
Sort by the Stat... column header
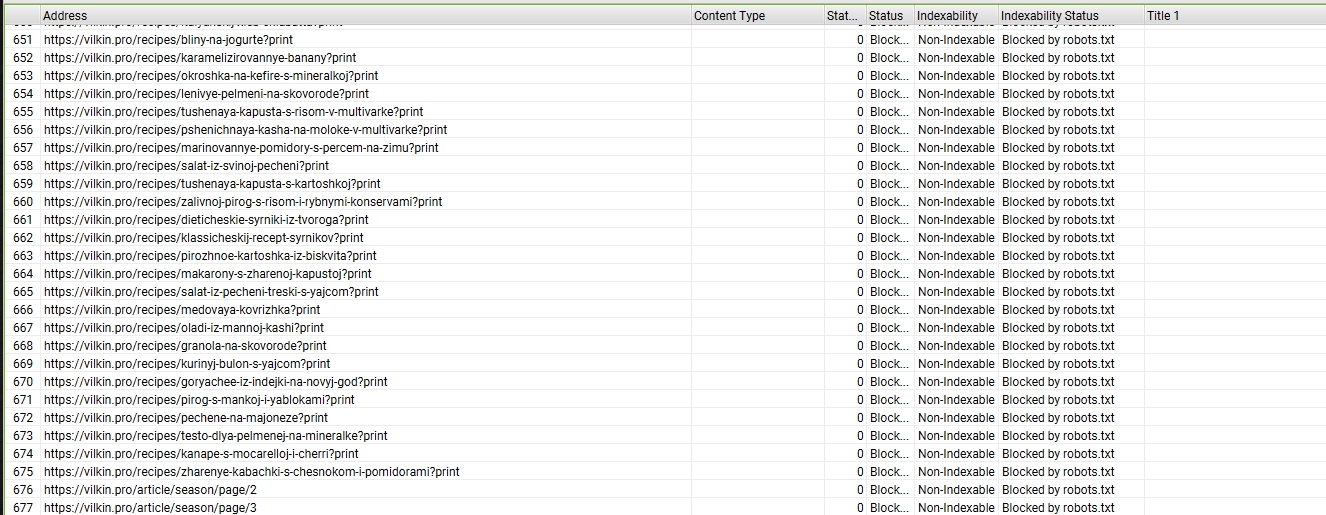click(845, 15)
